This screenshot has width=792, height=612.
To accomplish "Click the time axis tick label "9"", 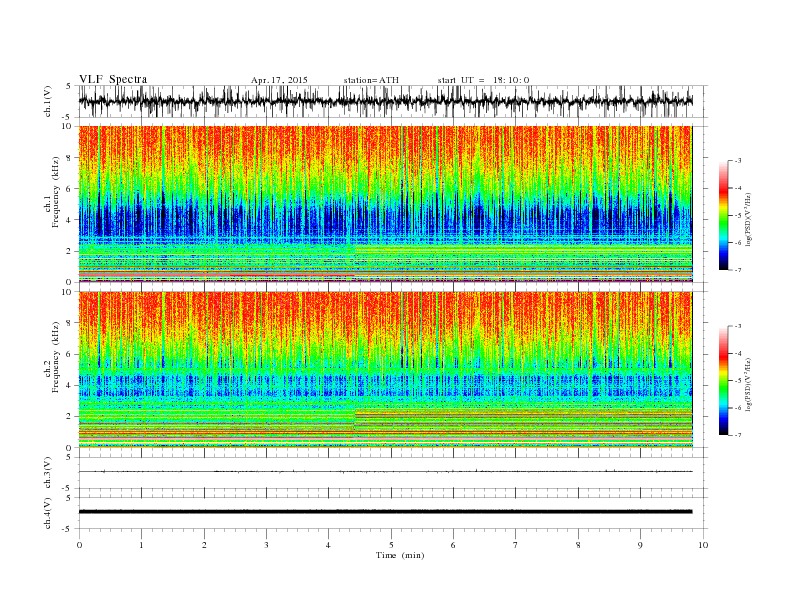I will tap(640, 545).
